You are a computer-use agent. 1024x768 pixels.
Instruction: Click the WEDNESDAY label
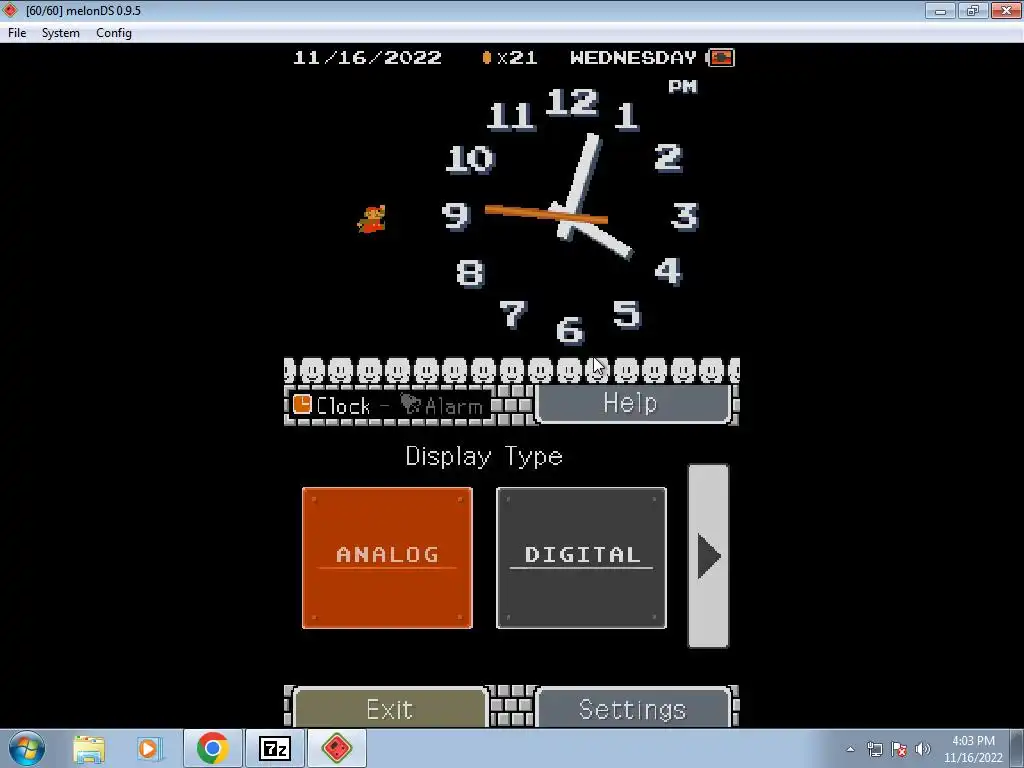[x=633, y=57]
